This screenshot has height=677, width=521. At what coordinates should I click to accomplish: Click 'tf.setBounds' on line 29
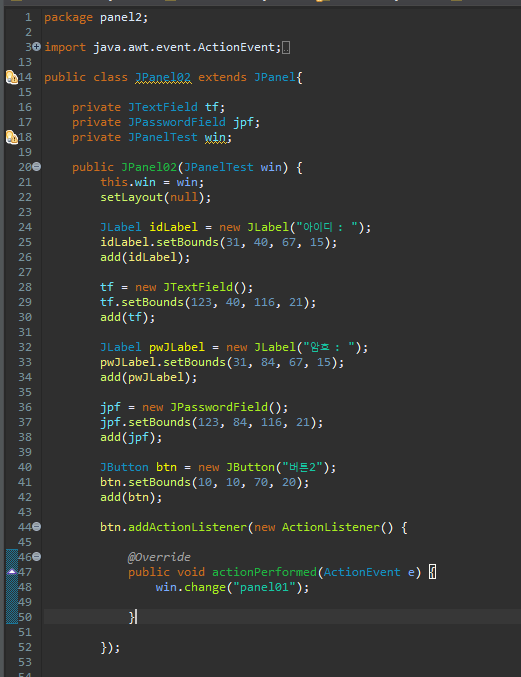(142, 302)
